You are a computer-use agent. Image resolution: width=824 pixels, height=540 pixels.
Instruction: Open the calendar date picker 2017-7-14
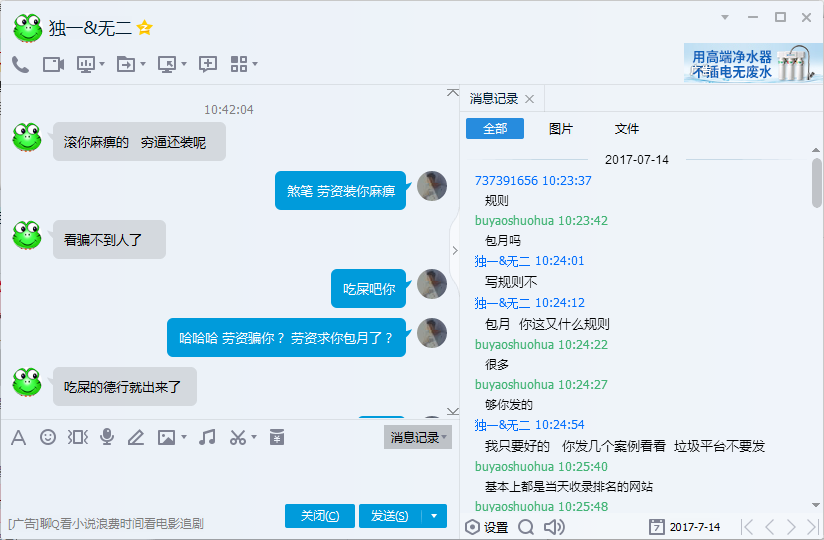tap(685, 527)
